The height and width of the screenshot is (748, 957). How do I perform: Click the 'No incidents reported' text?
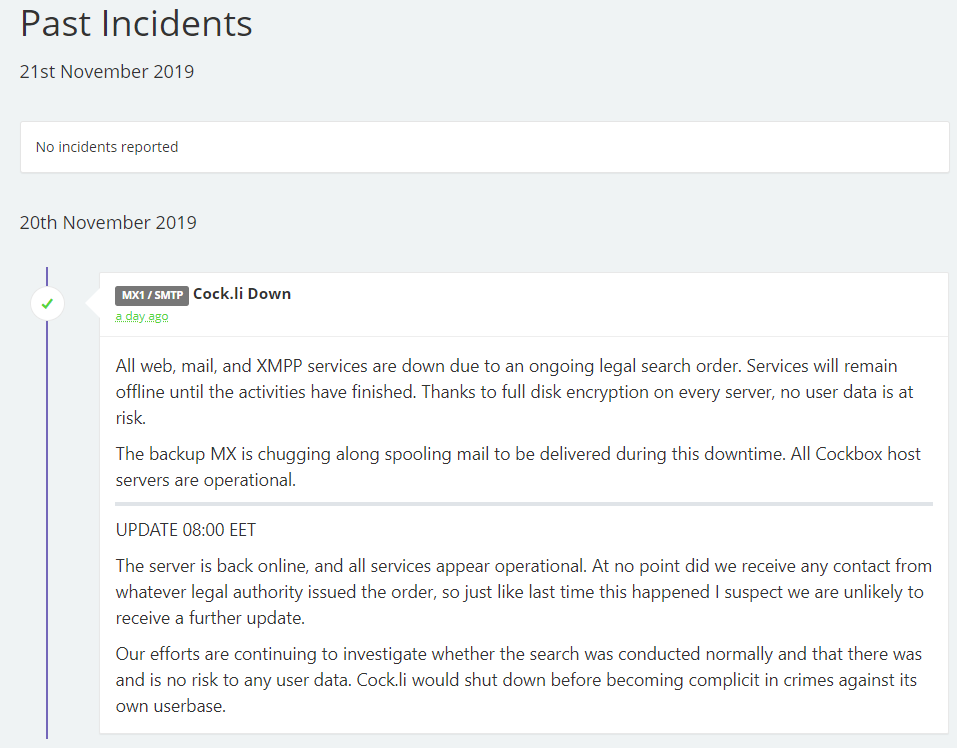[107, 147]
